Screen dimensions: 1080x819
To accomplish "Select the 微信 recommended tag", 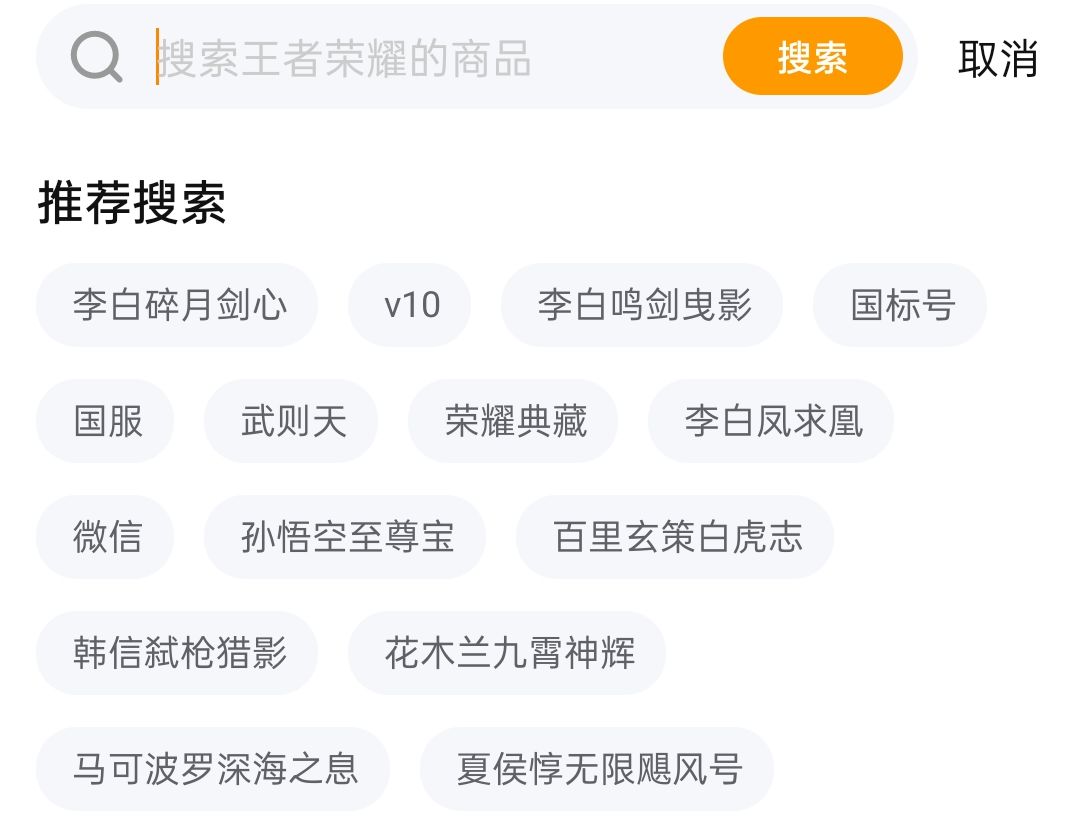I will click(x=106, y=537).
